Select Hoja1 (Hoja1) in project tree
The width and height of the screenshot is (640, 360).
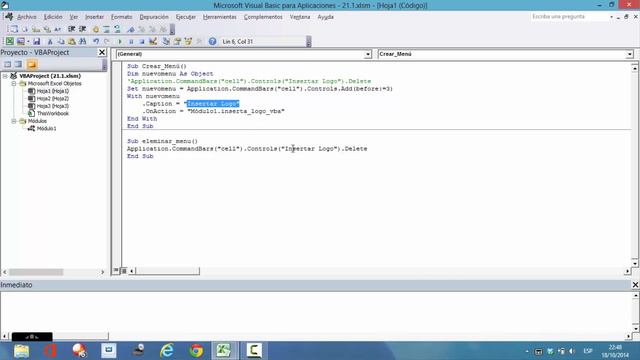pos(52,91)
